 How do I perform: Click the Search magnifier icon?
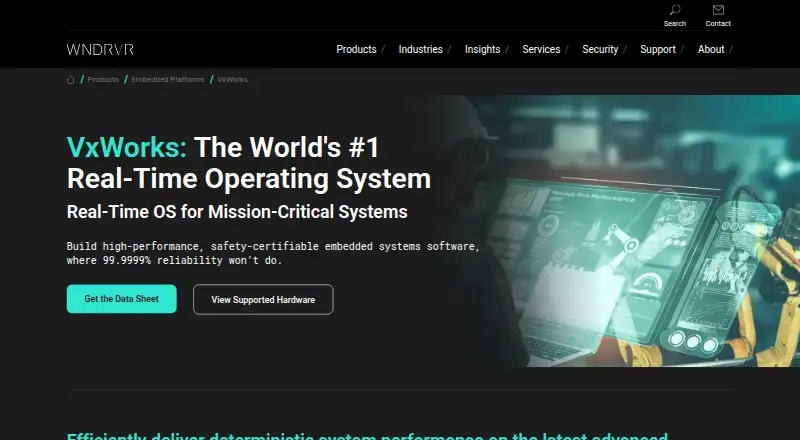tap(674, 10)
